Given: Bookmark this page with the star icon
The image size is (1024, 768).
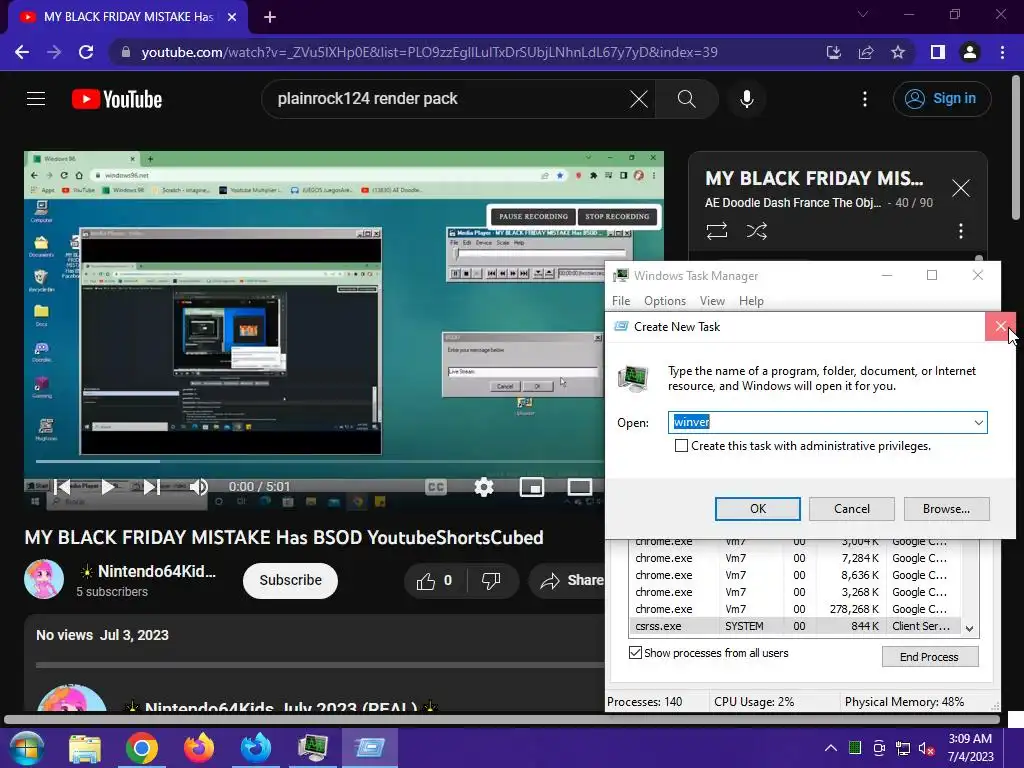Looking at the screenshot, I should [x=898, y=52].
